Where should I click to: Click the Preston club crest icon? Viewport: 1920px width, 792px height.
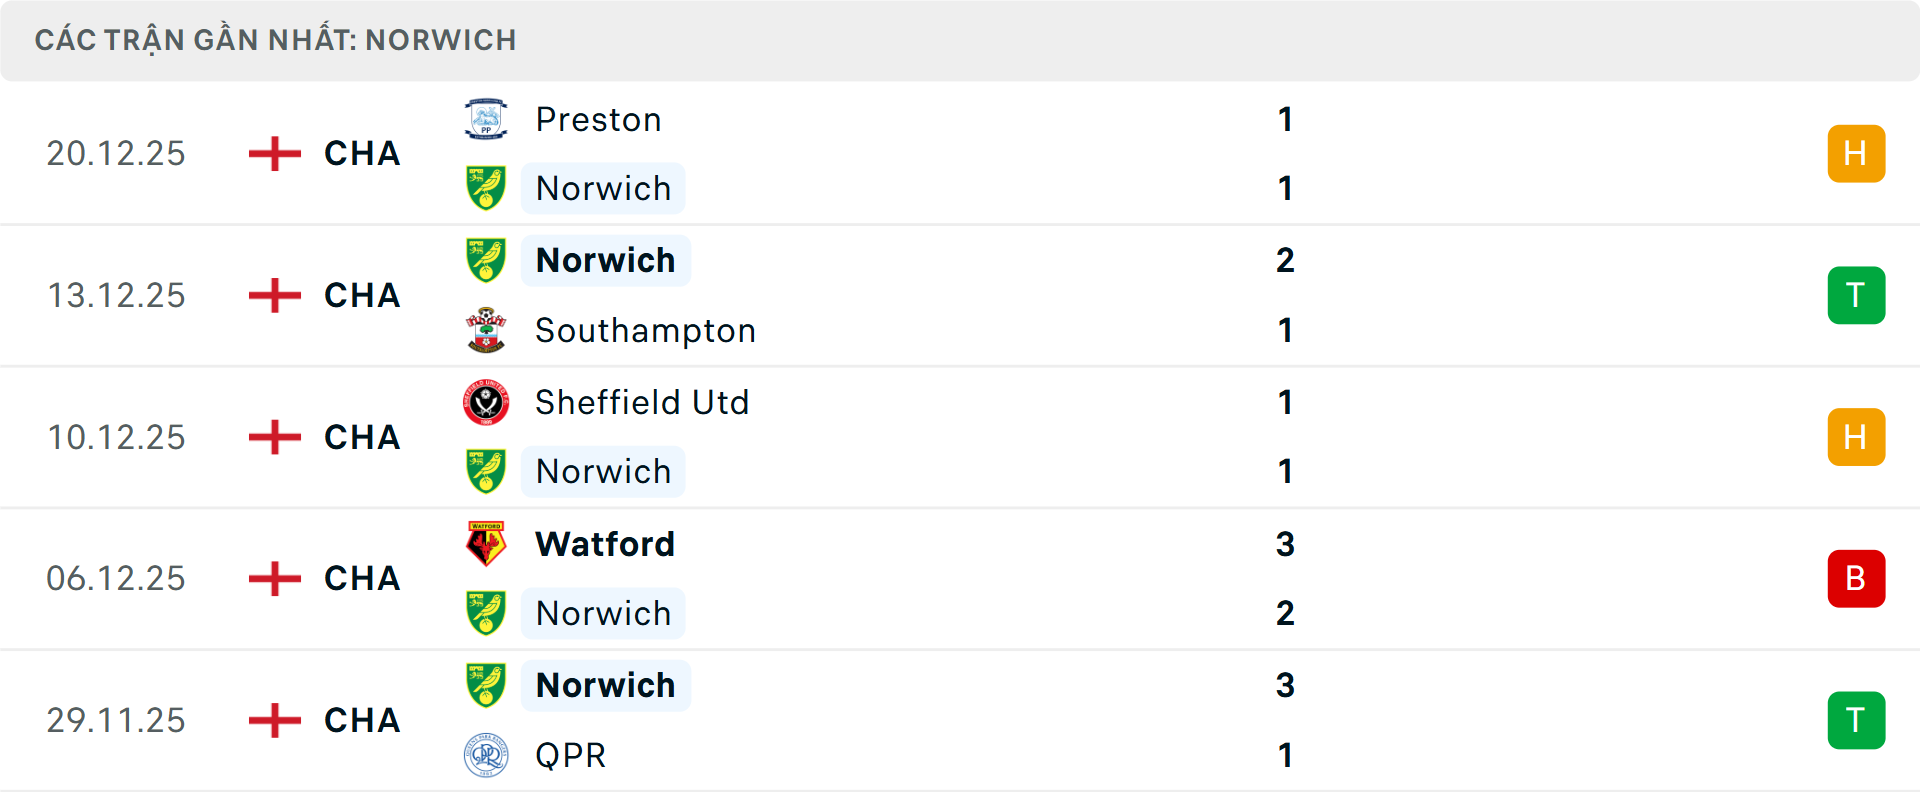click(x=486, y=120)
